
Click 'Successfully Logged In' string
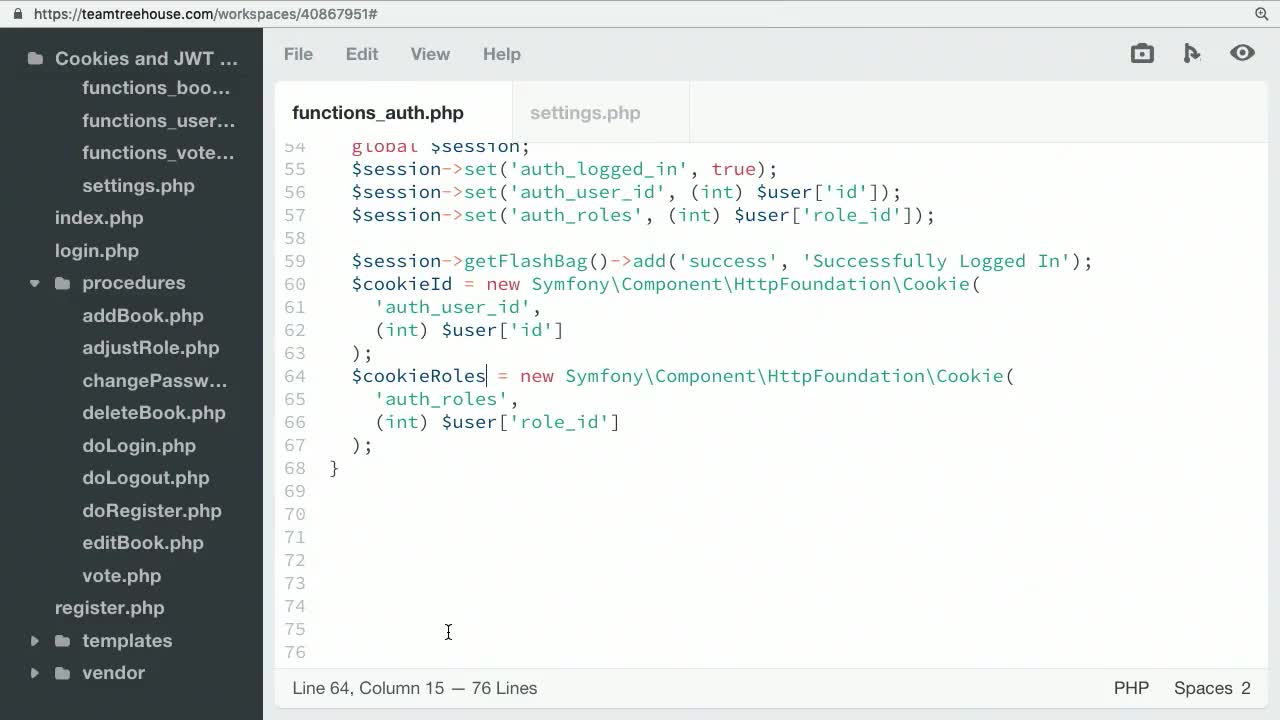click(x=936, y=261)
